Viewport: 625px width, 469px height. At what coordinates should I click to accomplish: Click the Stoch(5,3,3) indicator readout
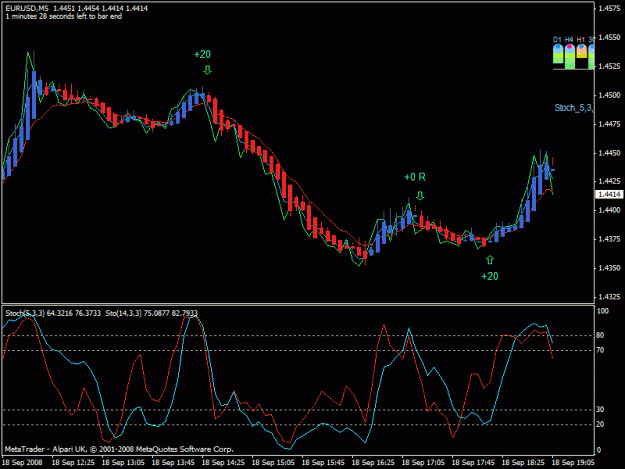[53, 314]
